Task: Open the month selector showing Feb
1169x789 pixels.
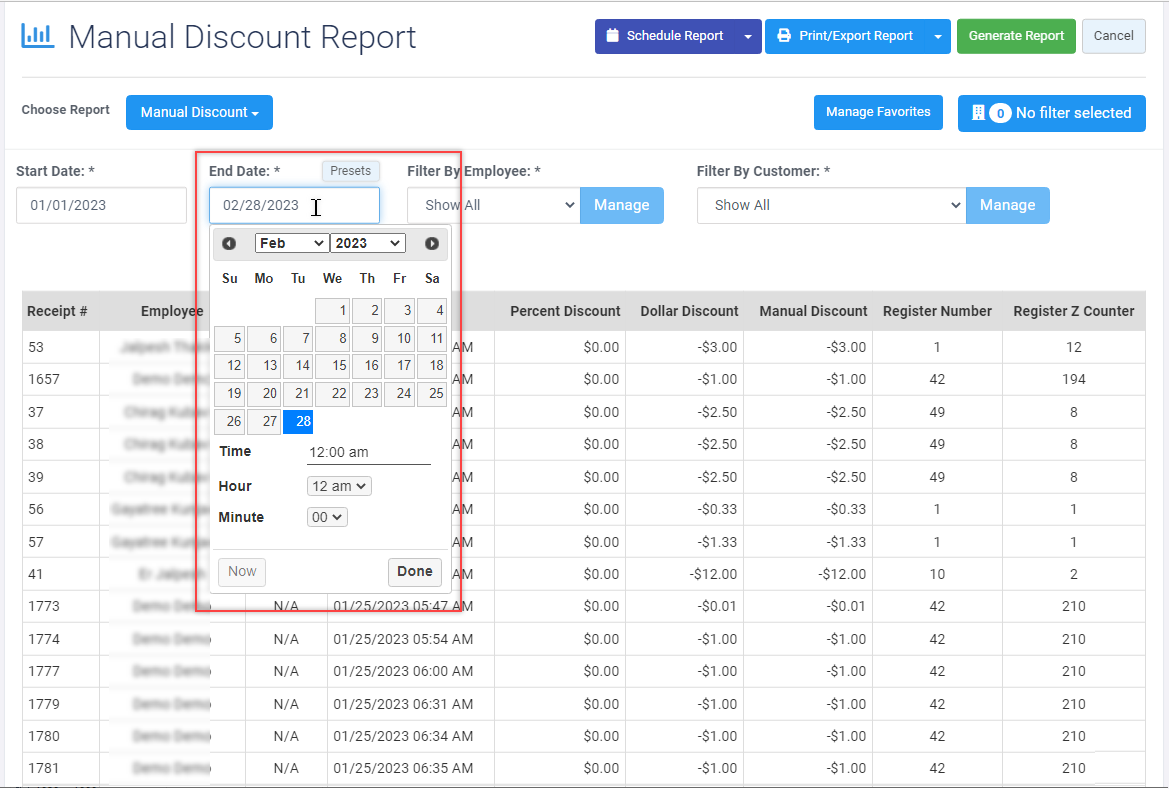Action: [291, 243]
